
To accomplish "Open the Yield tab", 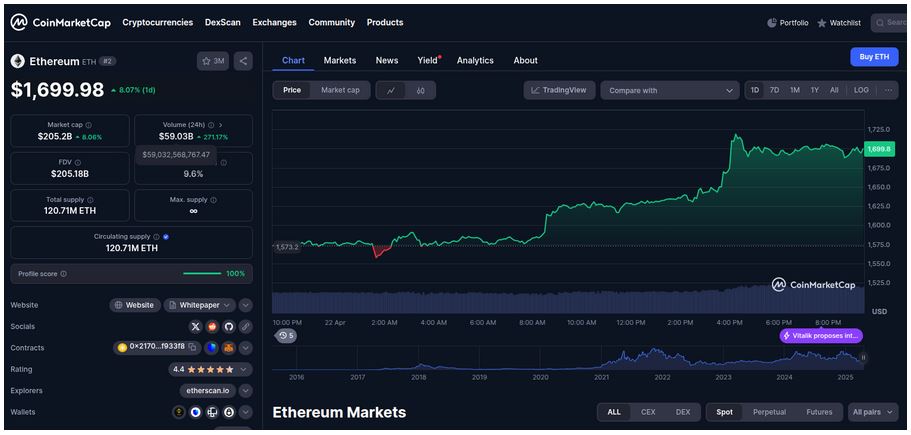I will tap(429, 60).
